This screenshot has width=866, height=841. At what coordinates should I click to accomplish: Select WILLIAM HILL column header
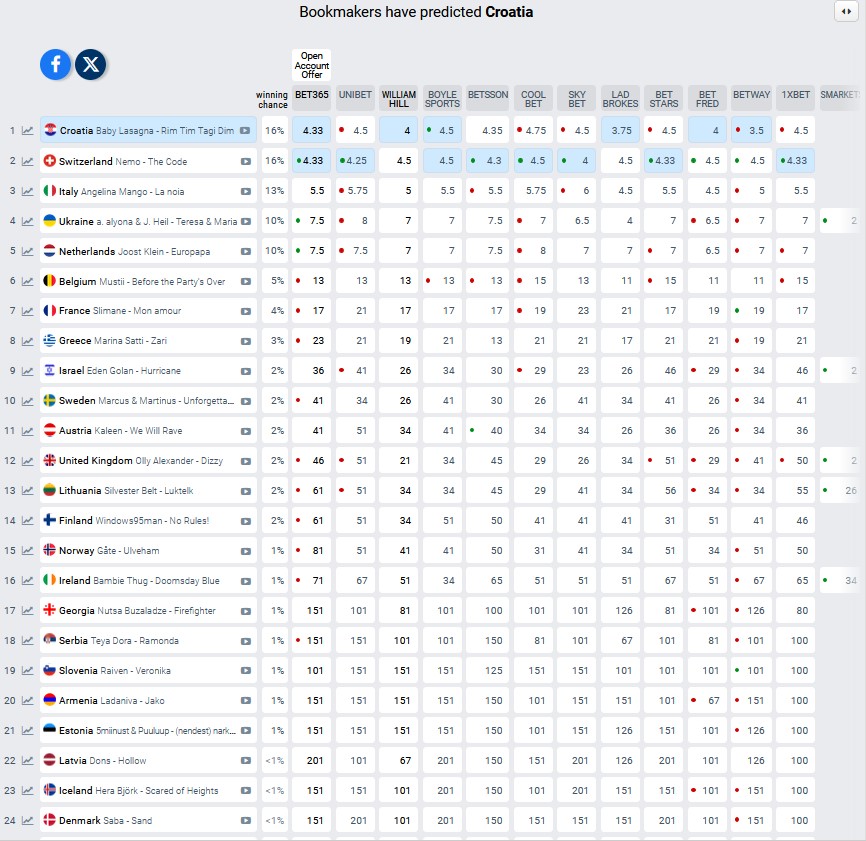pyautogui.click(x=399, y=98)
